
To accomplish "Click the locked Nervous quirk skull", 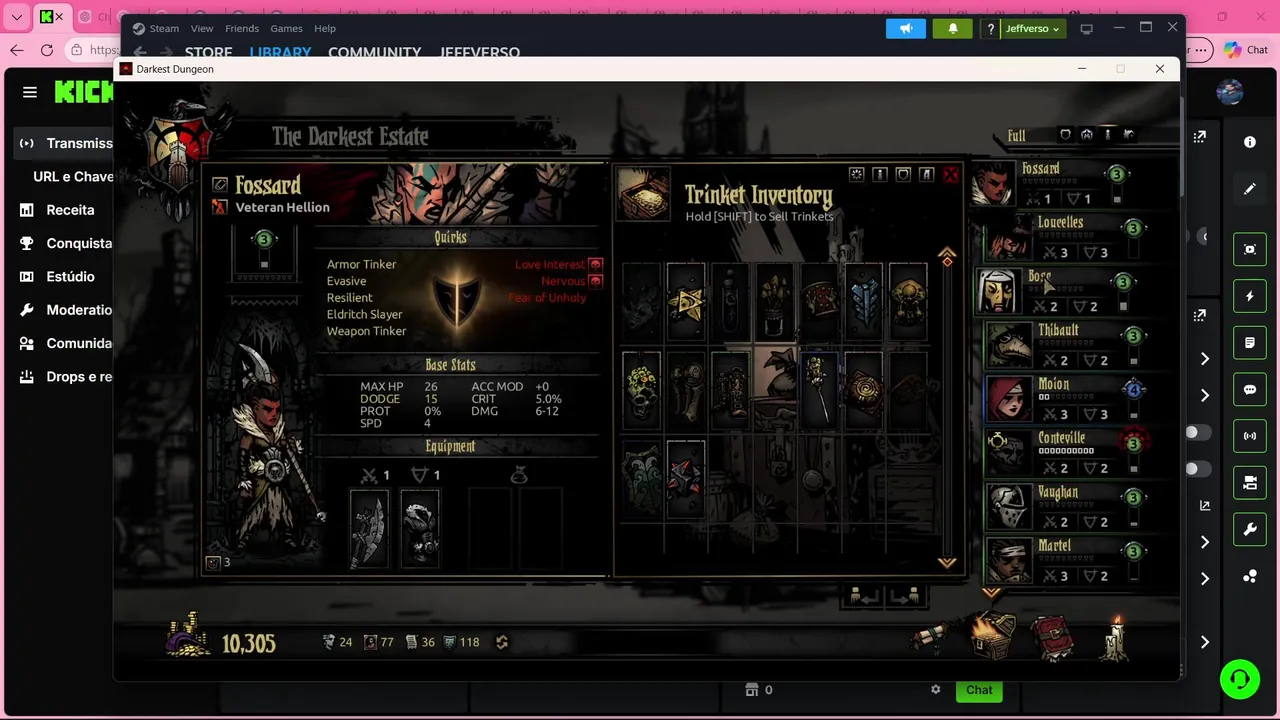I will 595,281.
